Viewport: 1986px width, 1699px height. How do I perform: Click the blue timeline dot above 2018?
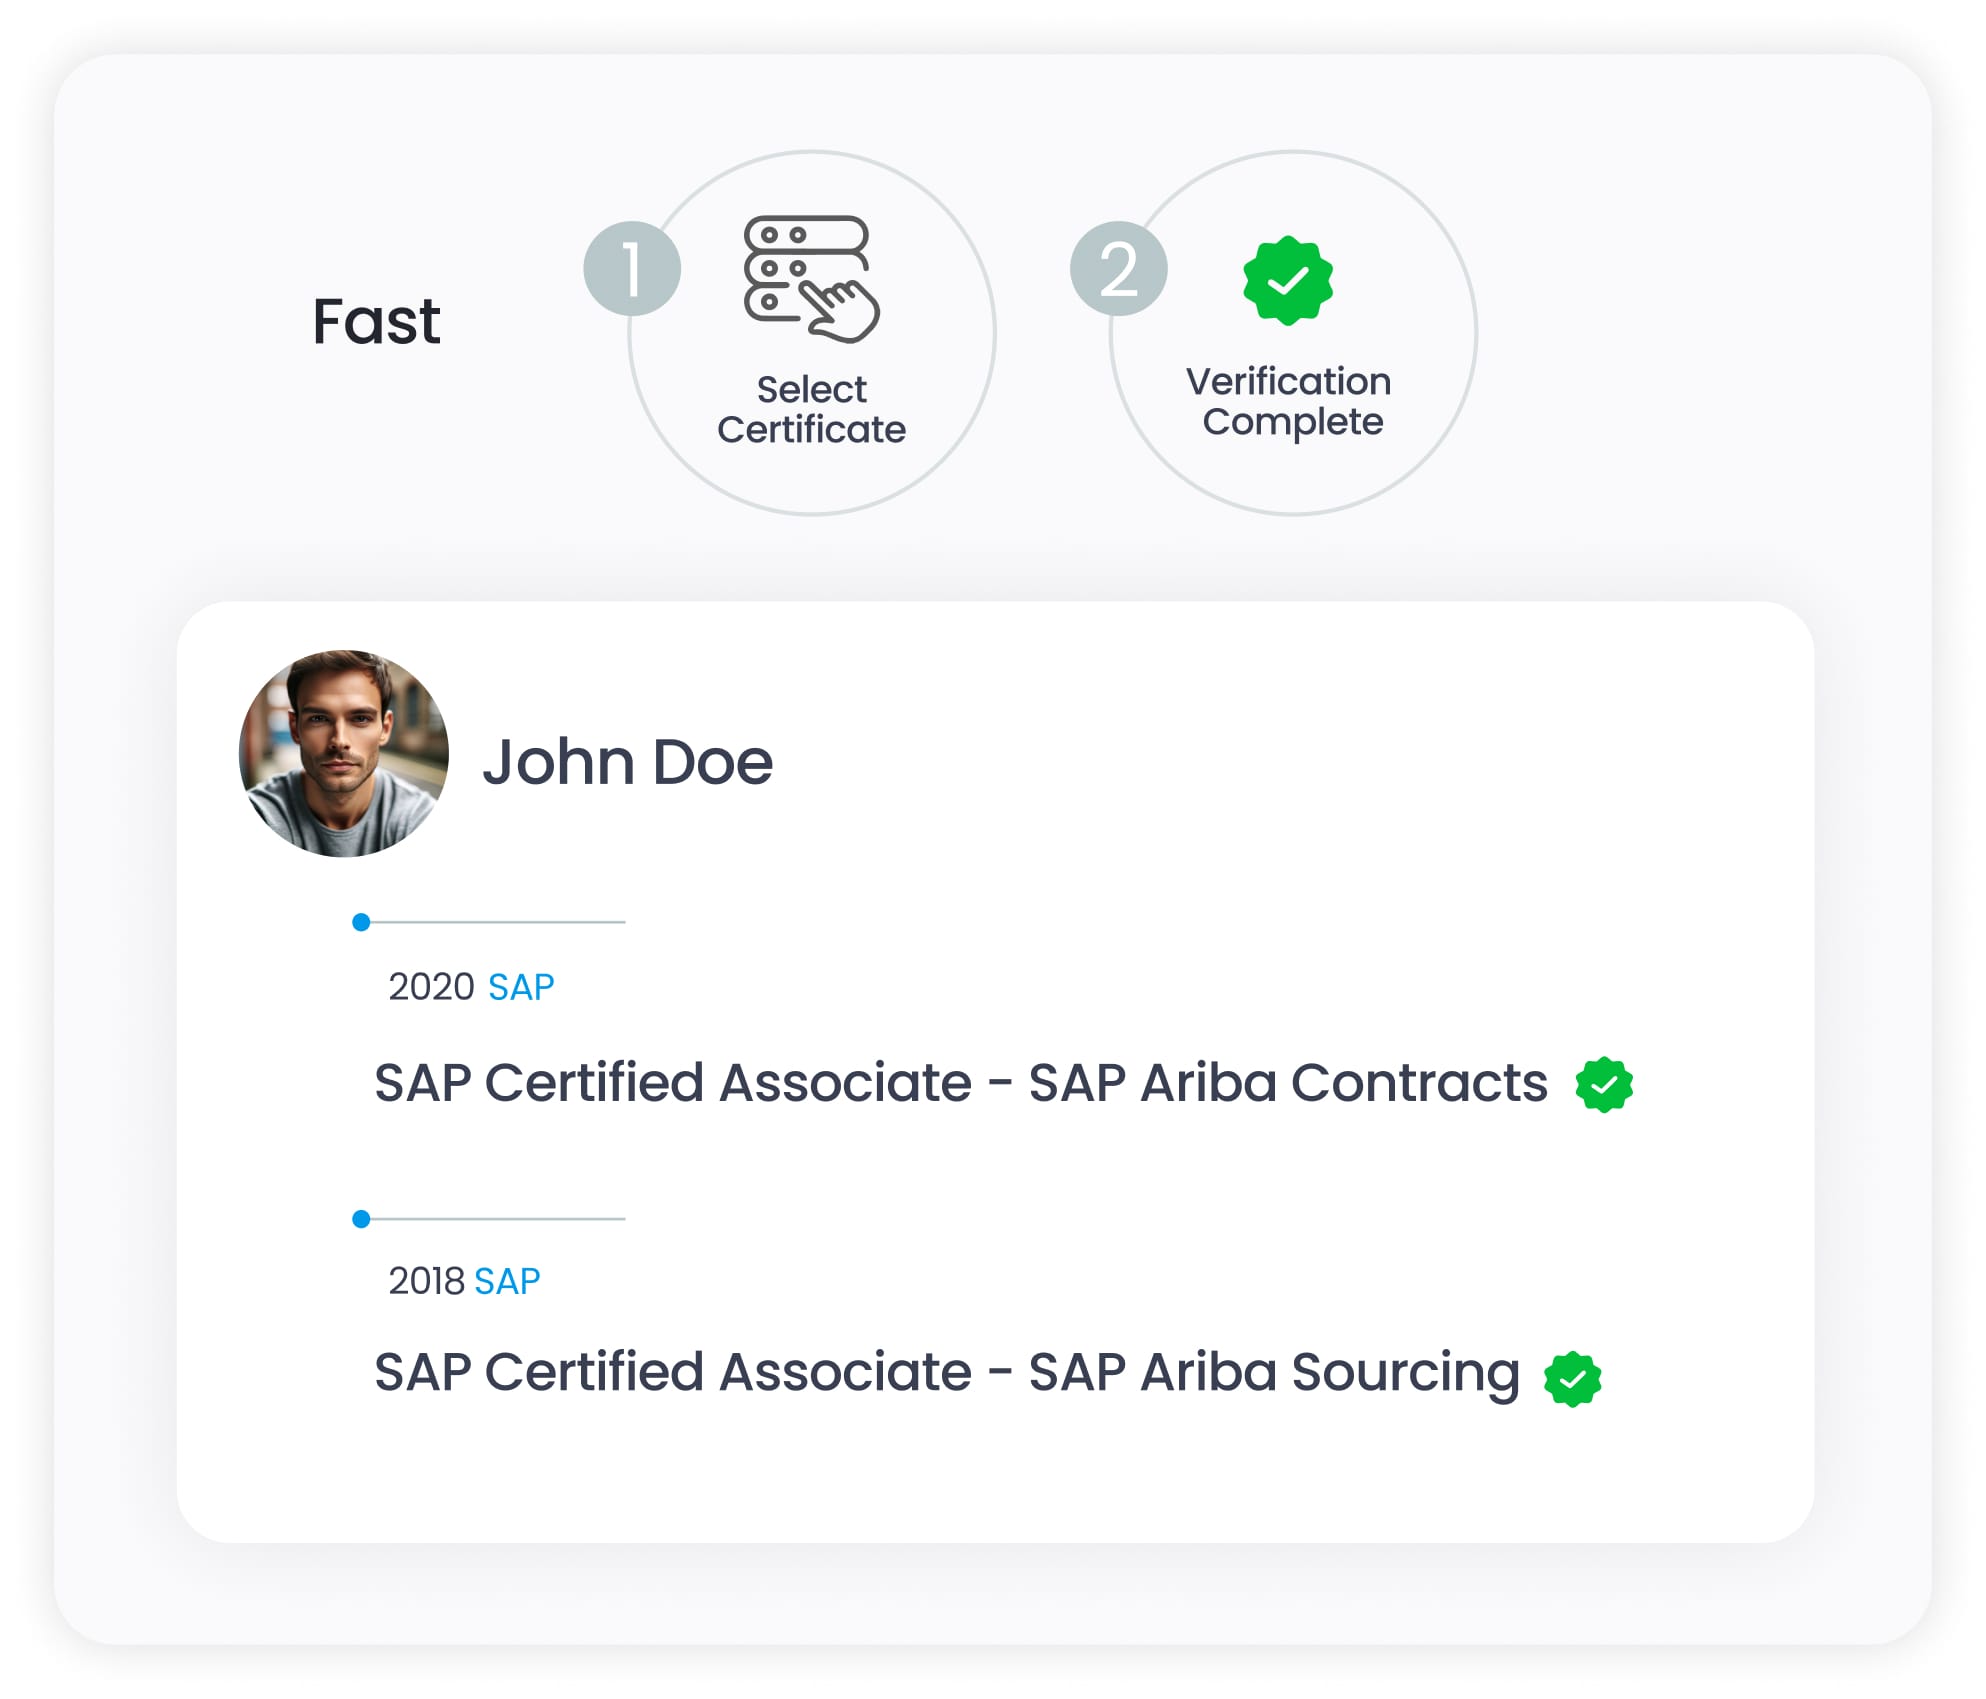pos(361,1219)
